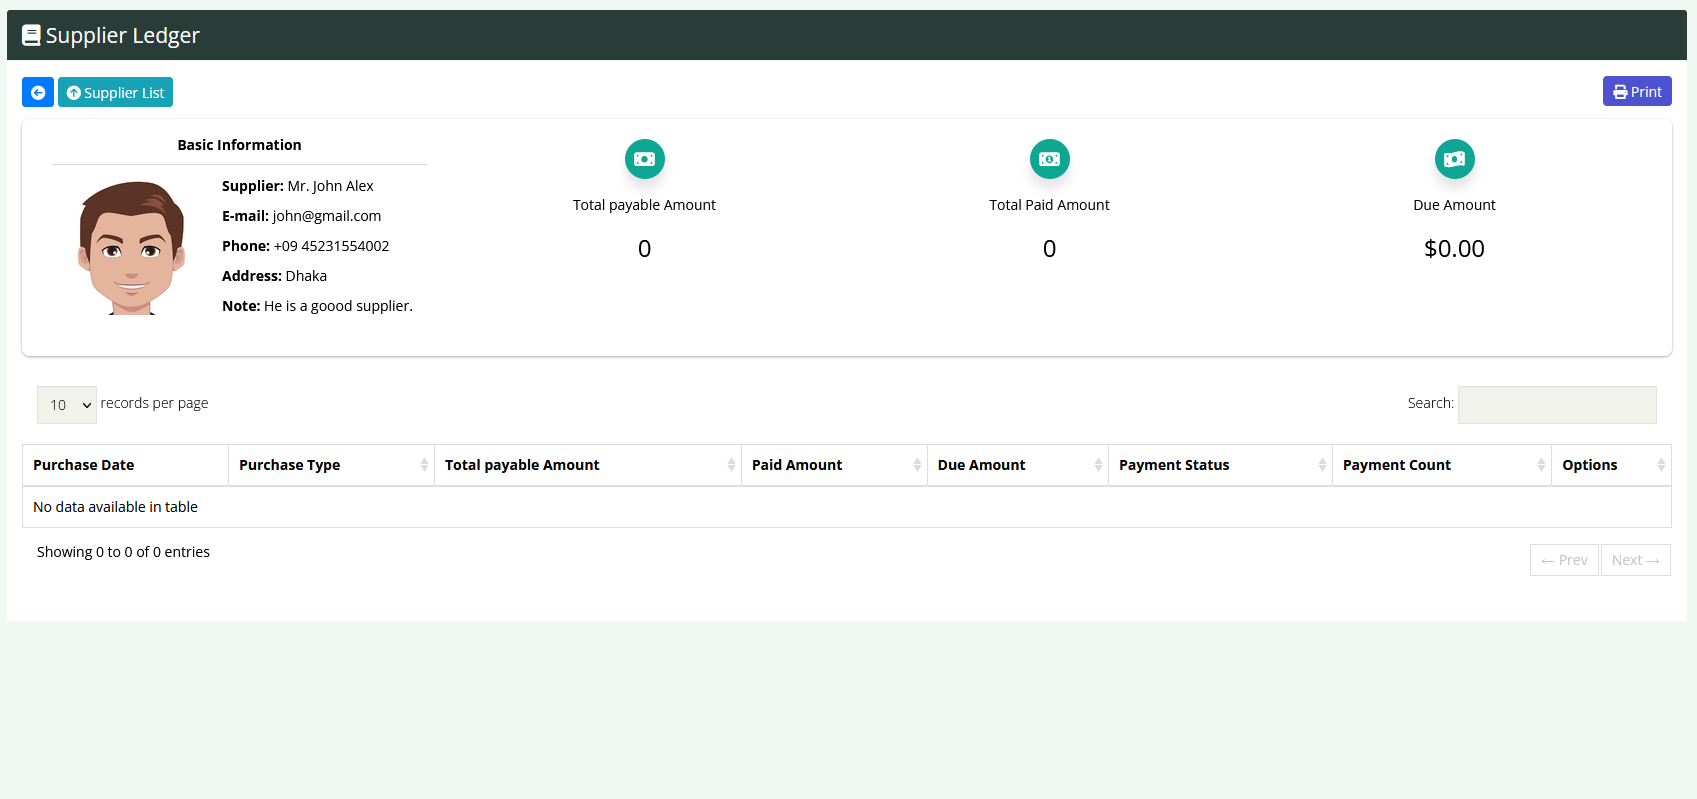
Task: Go to the Prev page
Action: pyautogui.click(x=1564, y=560)
